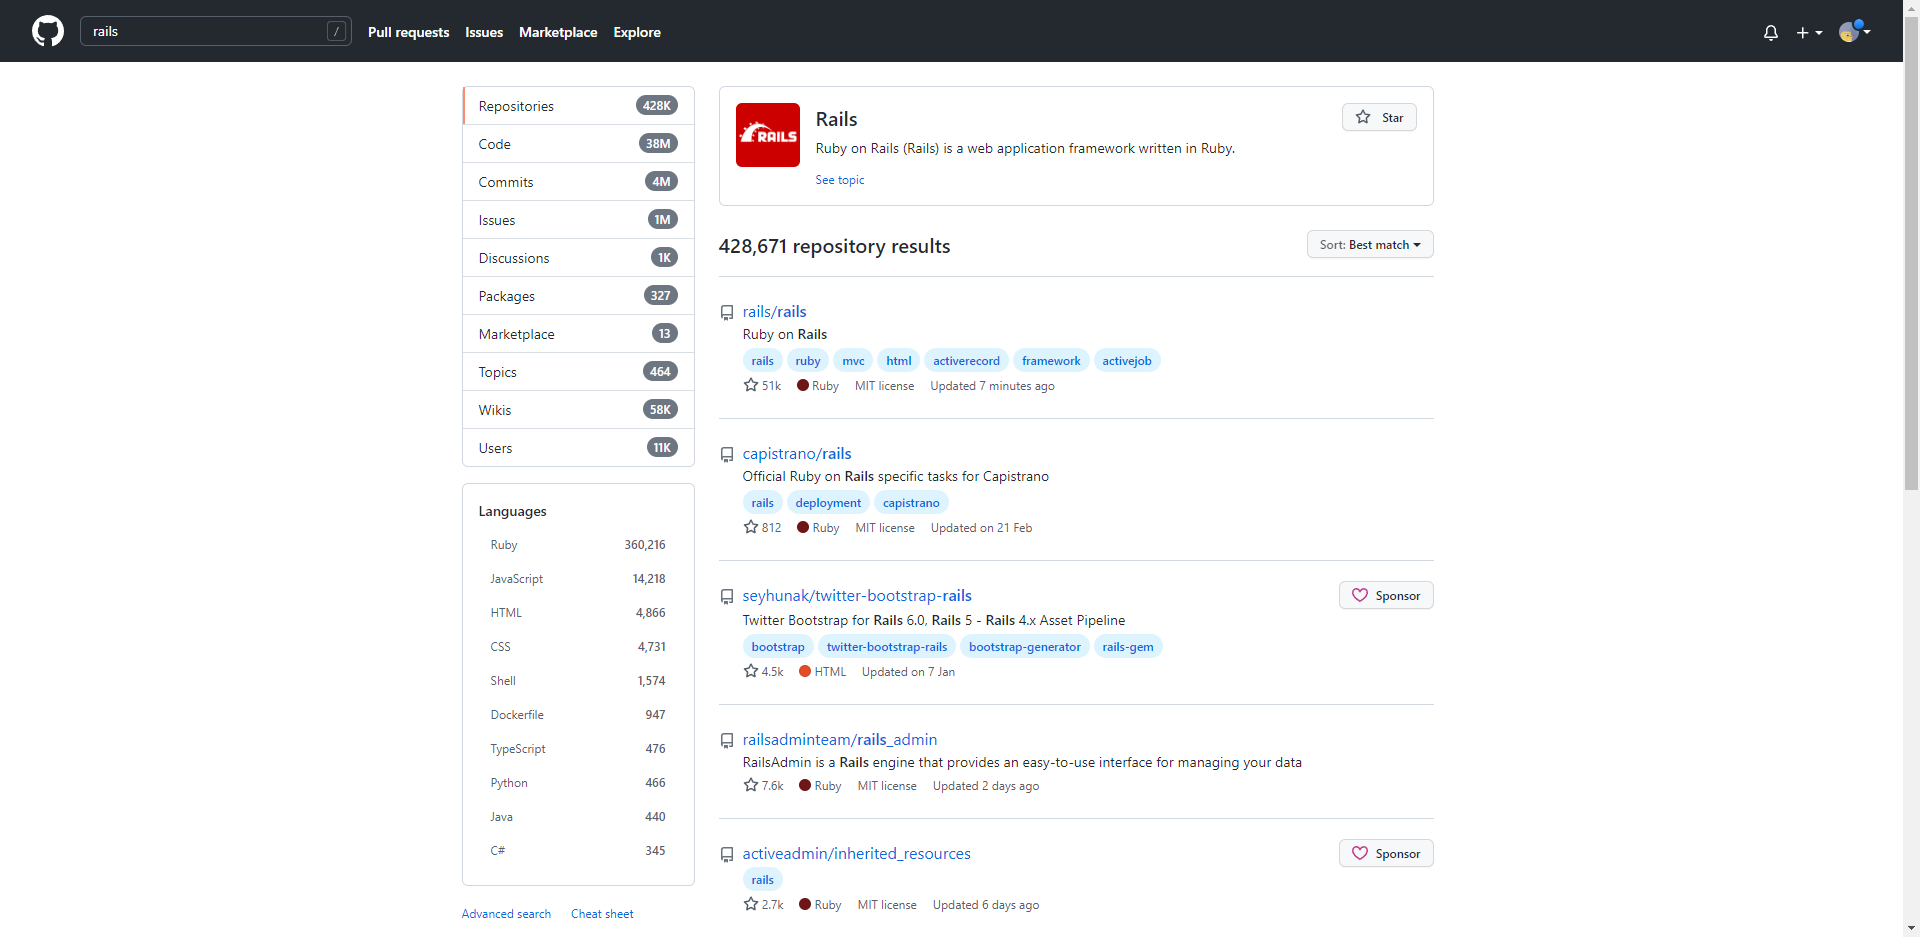This screenshot has height=937, width=1920.
Task: Show Commits search results
Action: pyautogui.click(x=578, y=182)
